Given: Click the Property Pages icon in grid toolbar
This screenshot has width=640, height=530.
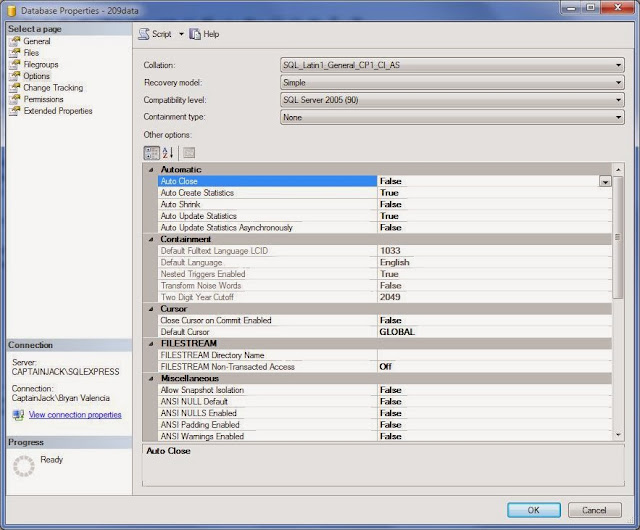Looking at the screenshot, I should (189, 153).
